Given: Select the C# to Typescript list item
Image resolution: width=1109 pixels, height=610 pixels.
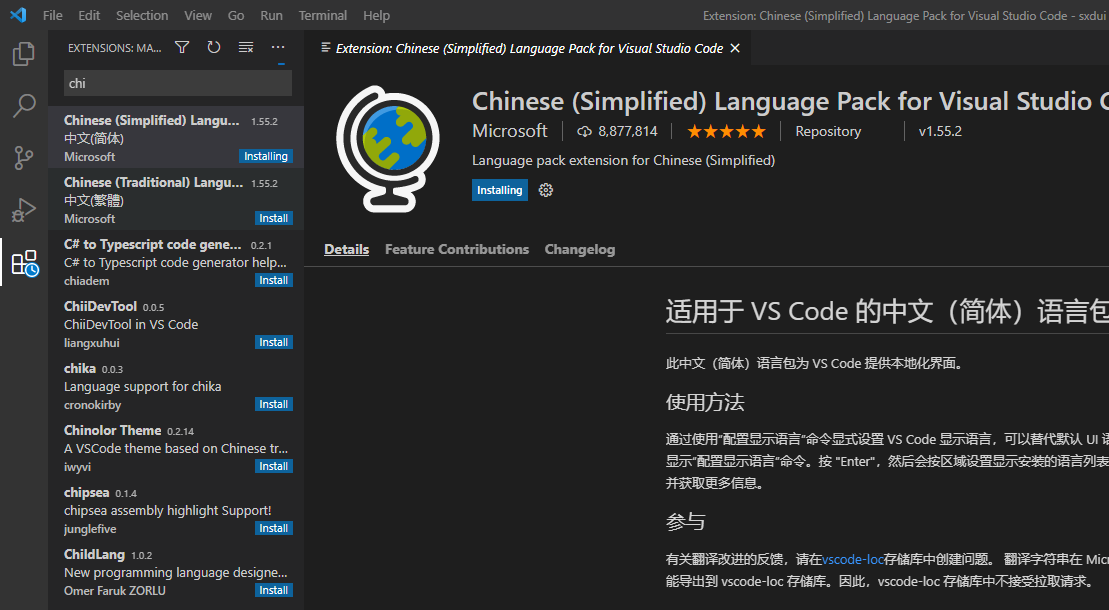Looking at the screenshot, I should pyautogui.click(x=176, y=261).
